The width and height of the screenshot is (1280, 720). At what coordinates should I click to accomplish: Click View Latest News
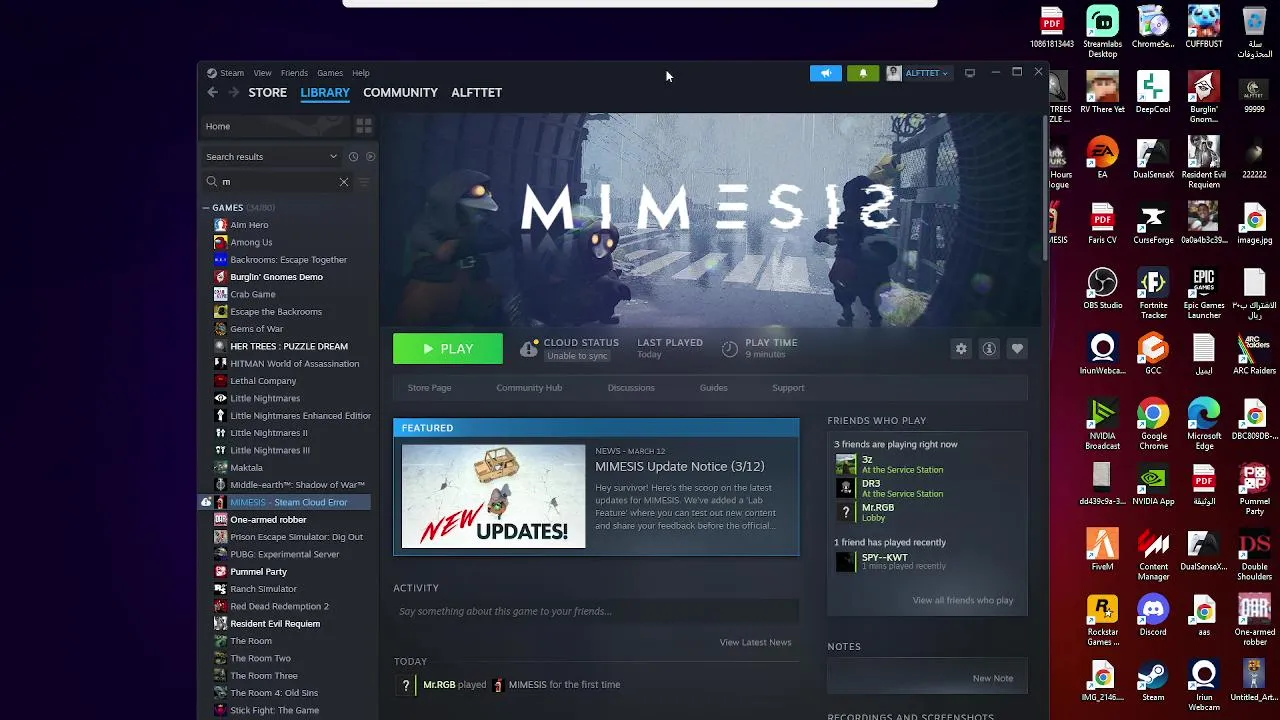755,642
